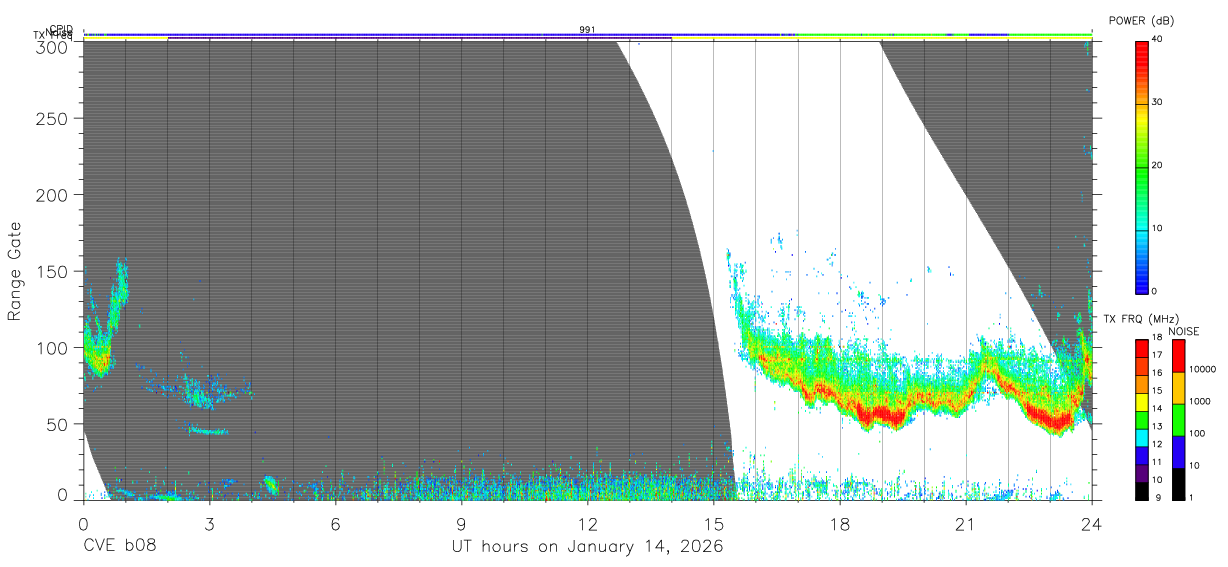Click the 100 label on NOISE legend

point(1197,434)
